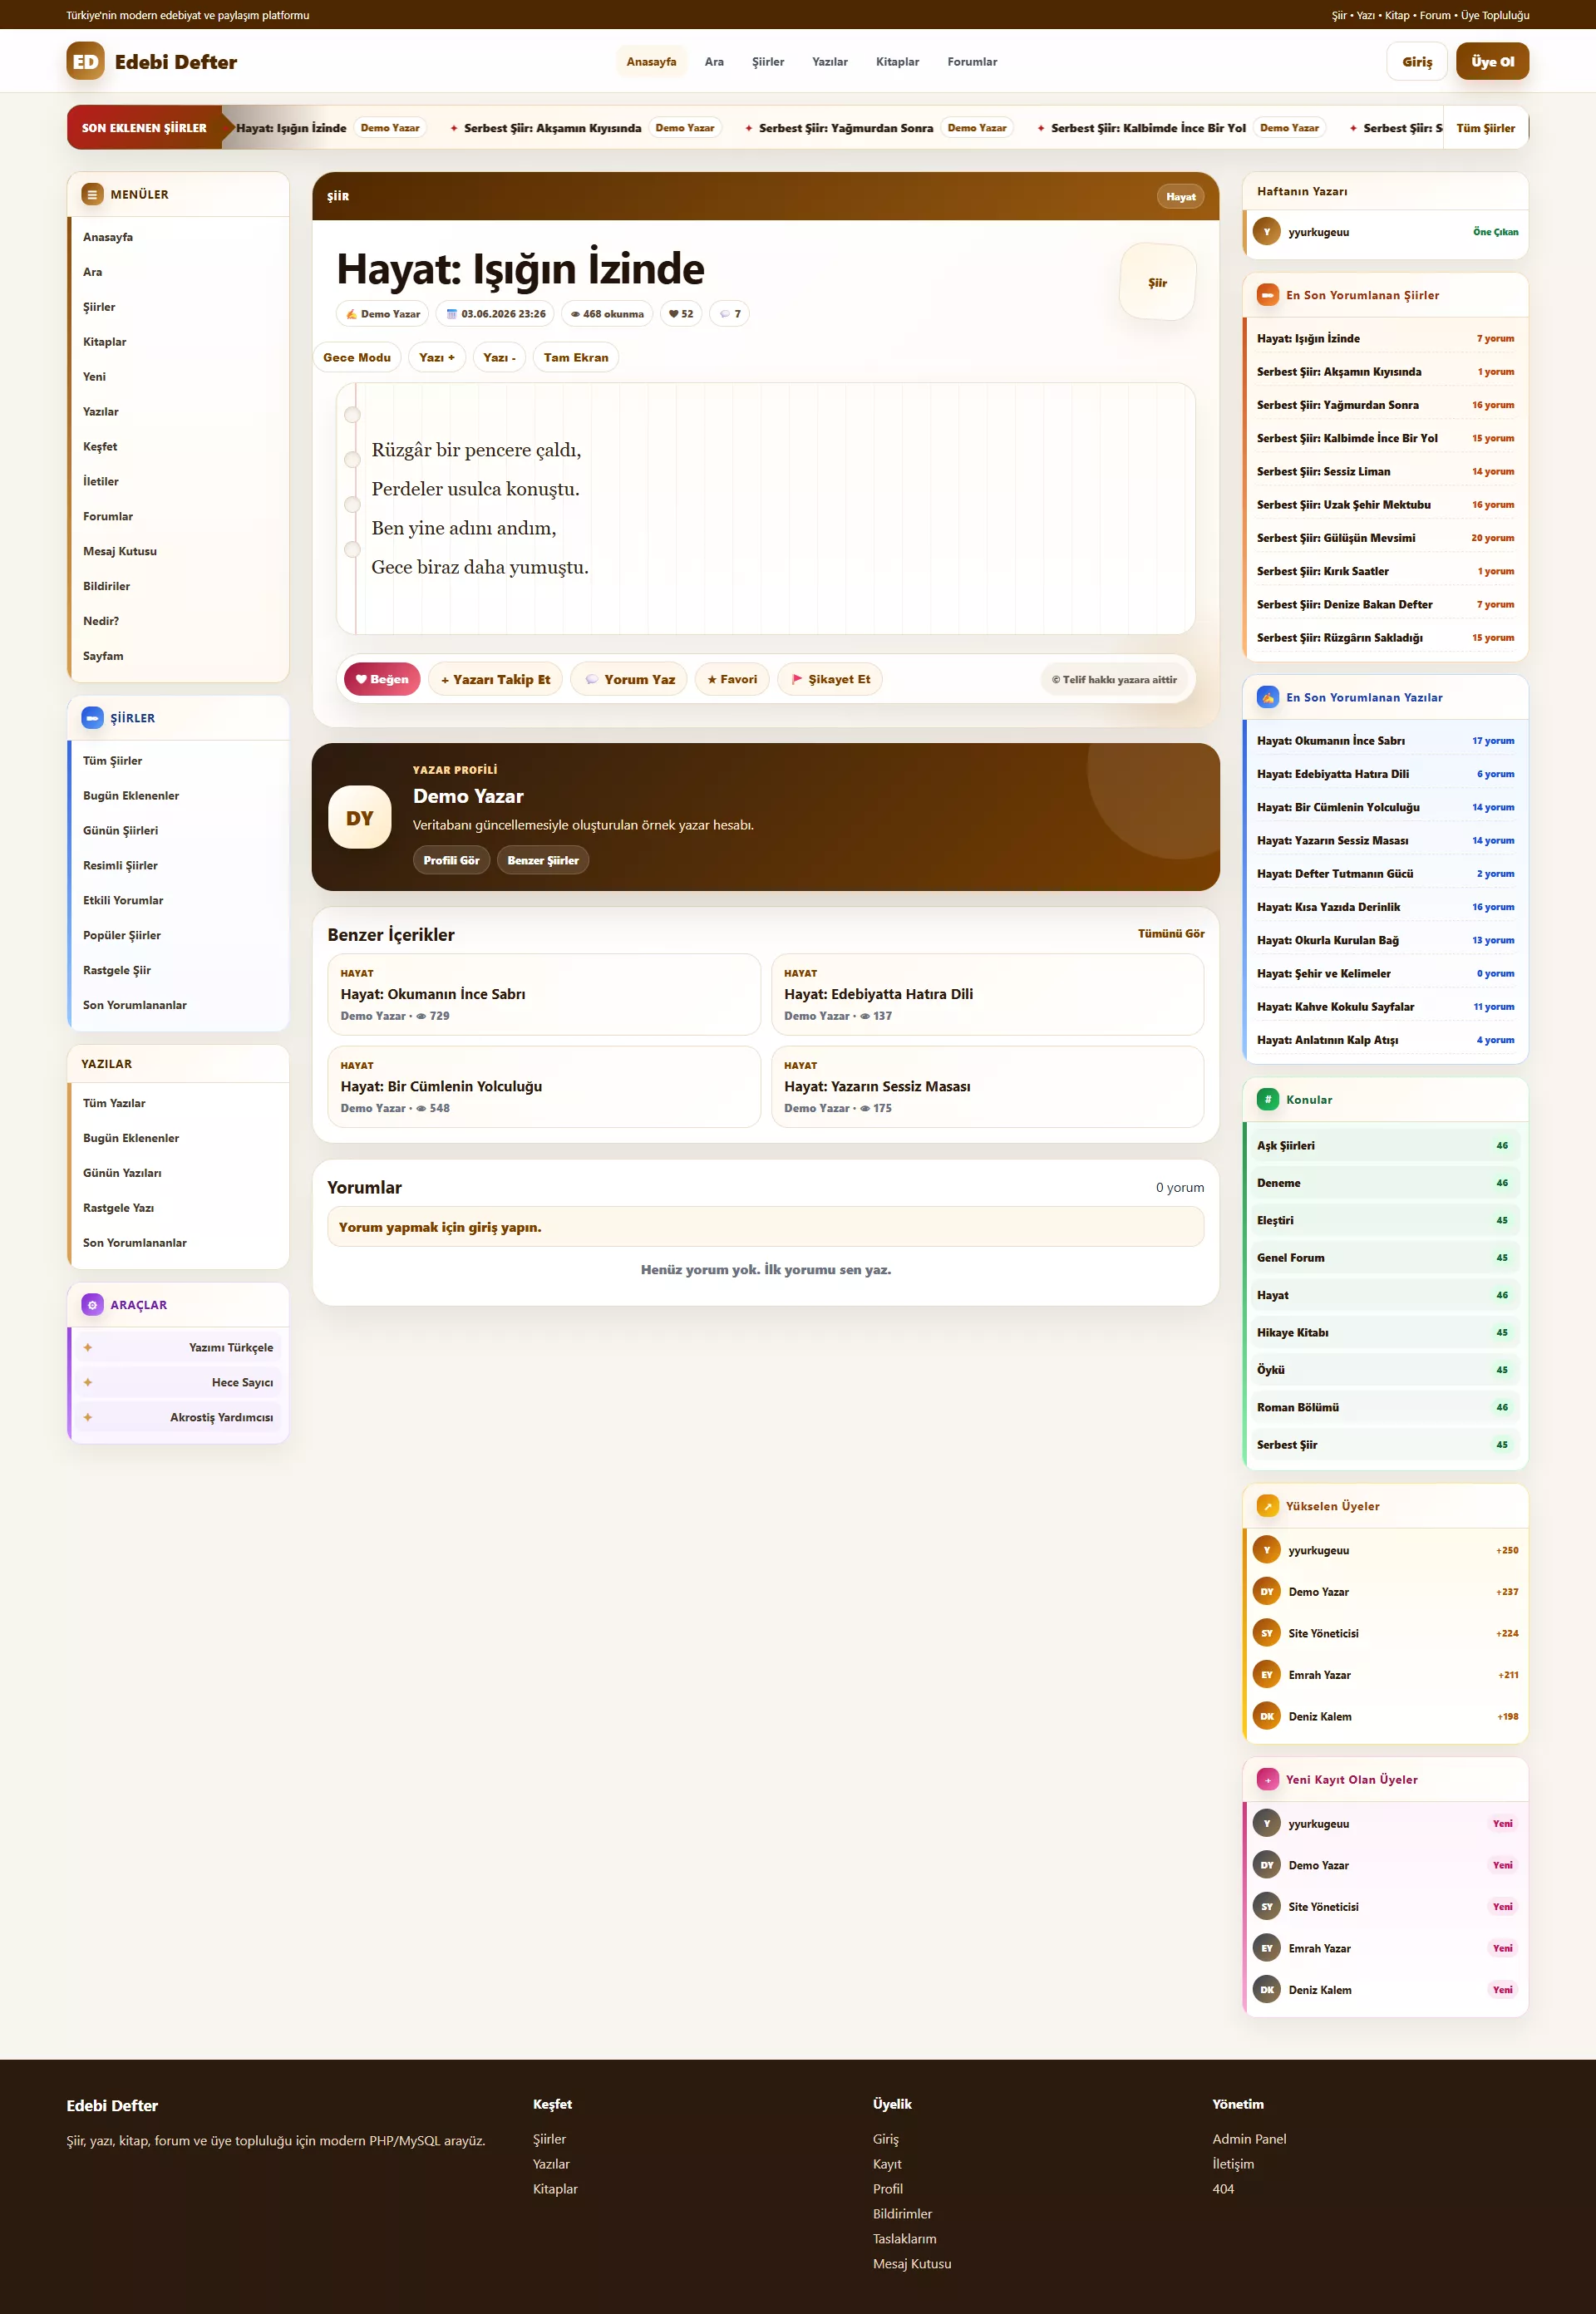Click yyurkugeuu avatar in Haftanın Yazarı
Image resolution: width=1596 pixels, height=2314 pixels.
click(1267, 232)
